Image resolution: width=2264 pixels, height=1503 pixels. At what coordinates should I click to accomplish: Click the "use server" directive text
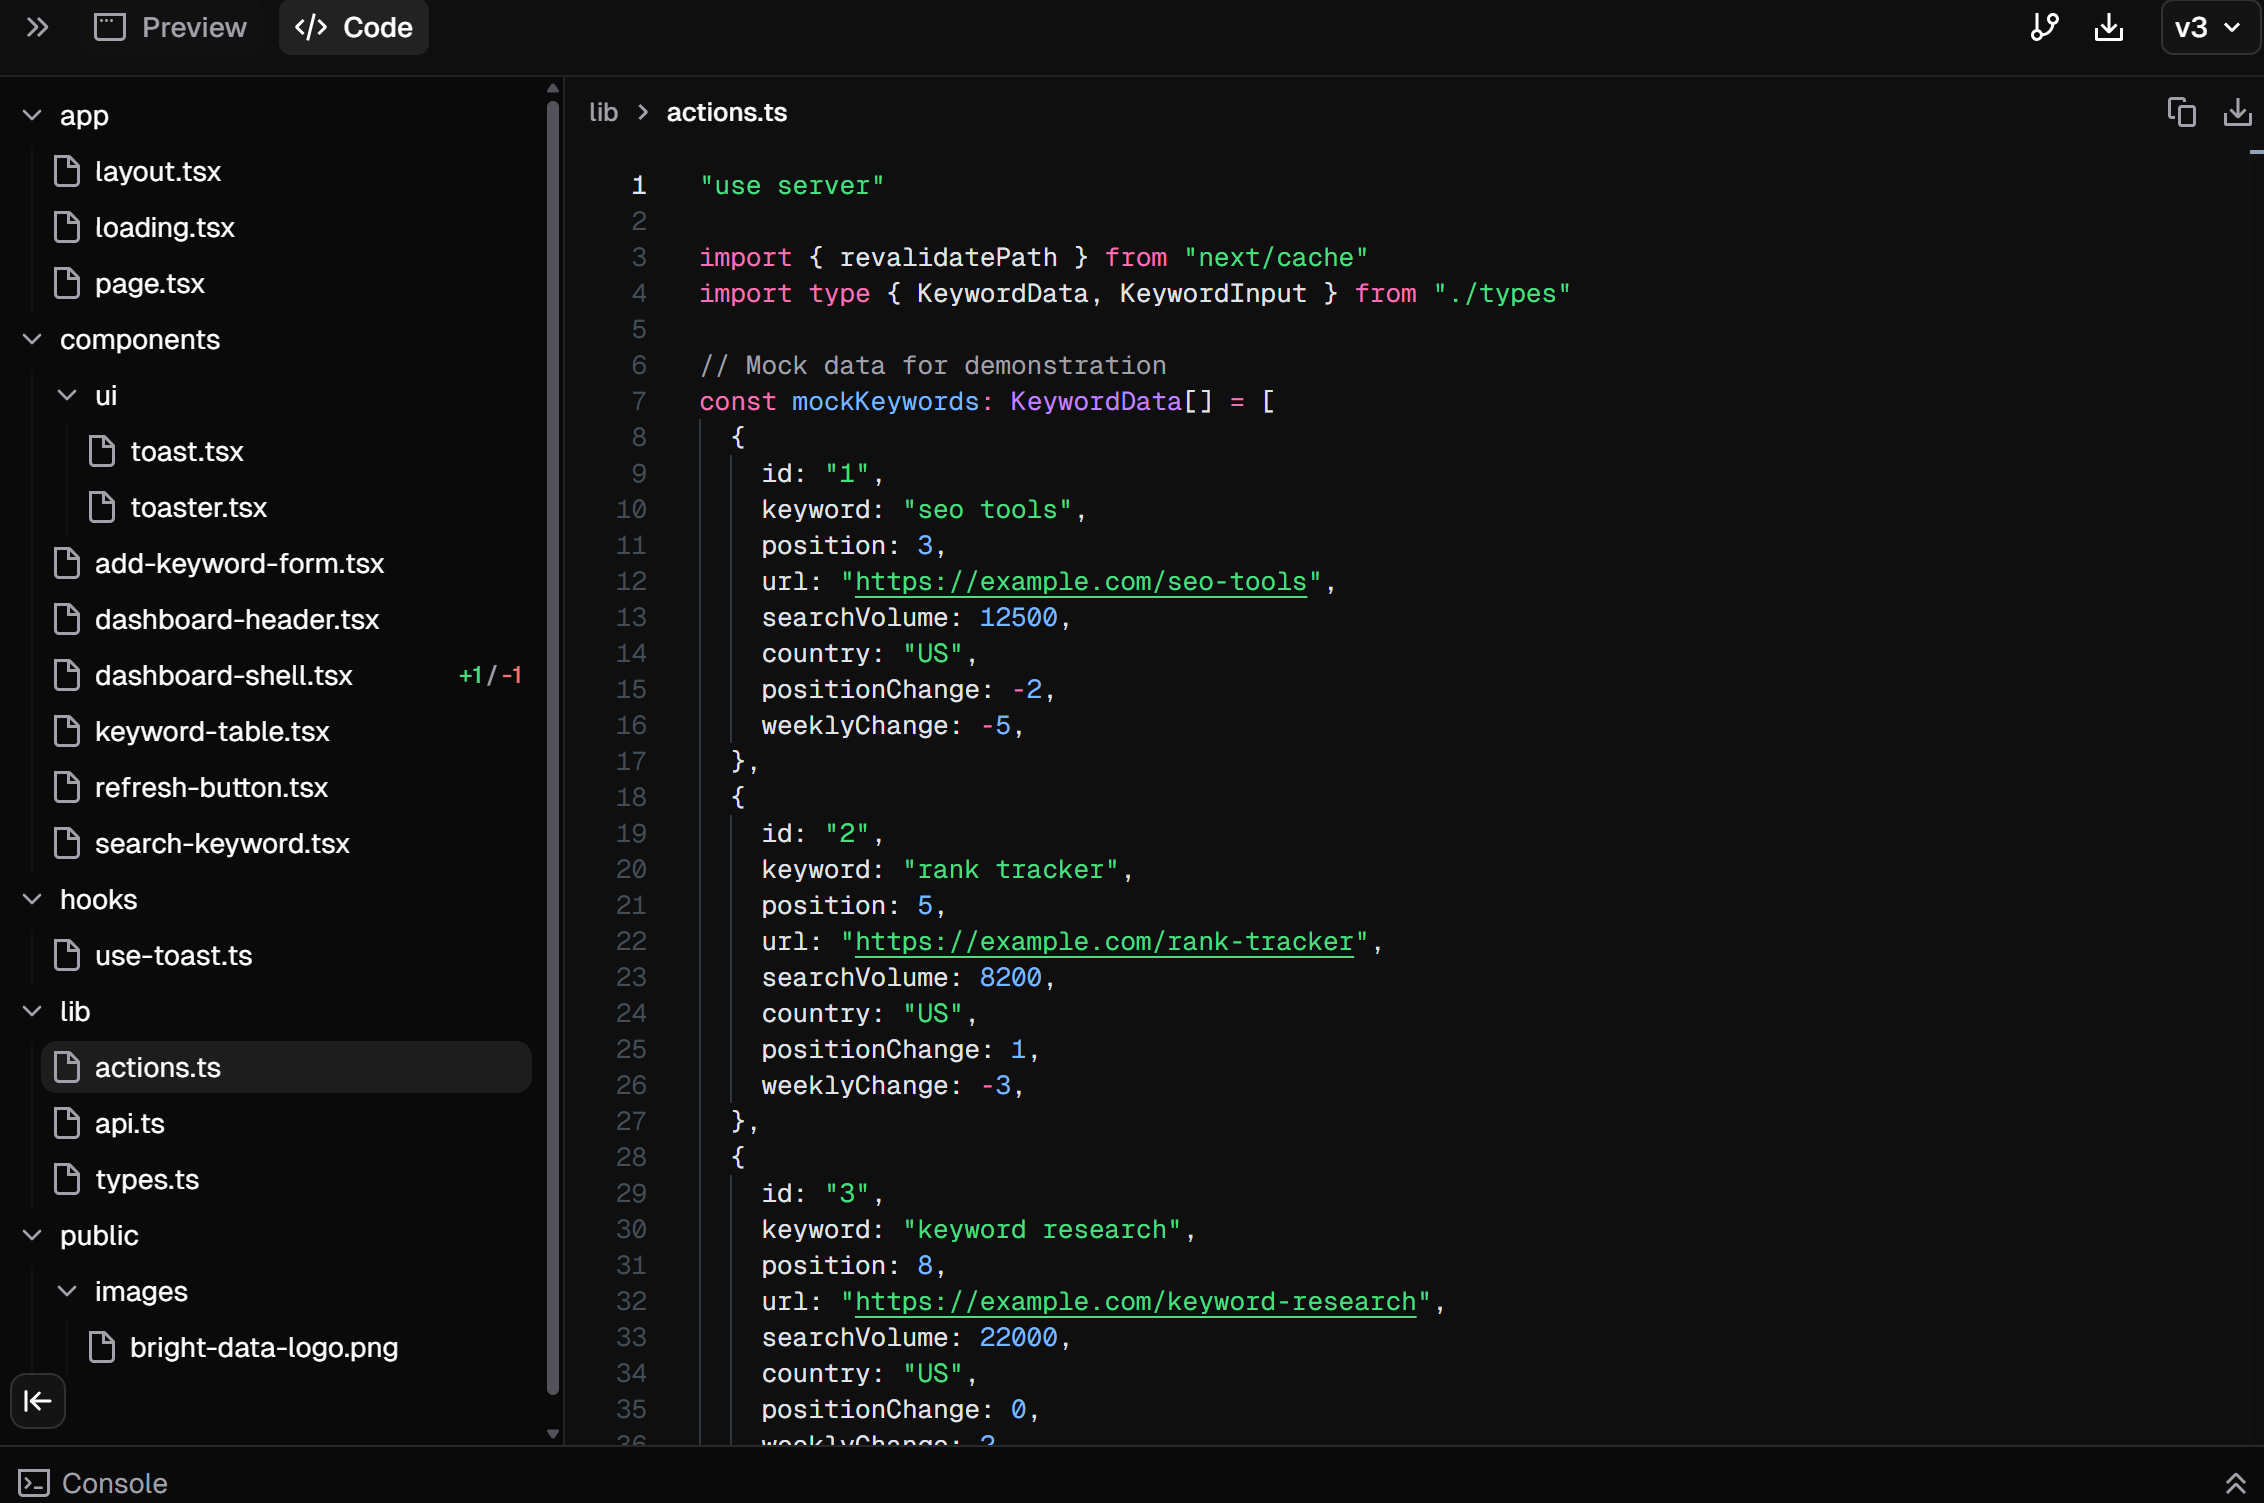tap(792, 185)
